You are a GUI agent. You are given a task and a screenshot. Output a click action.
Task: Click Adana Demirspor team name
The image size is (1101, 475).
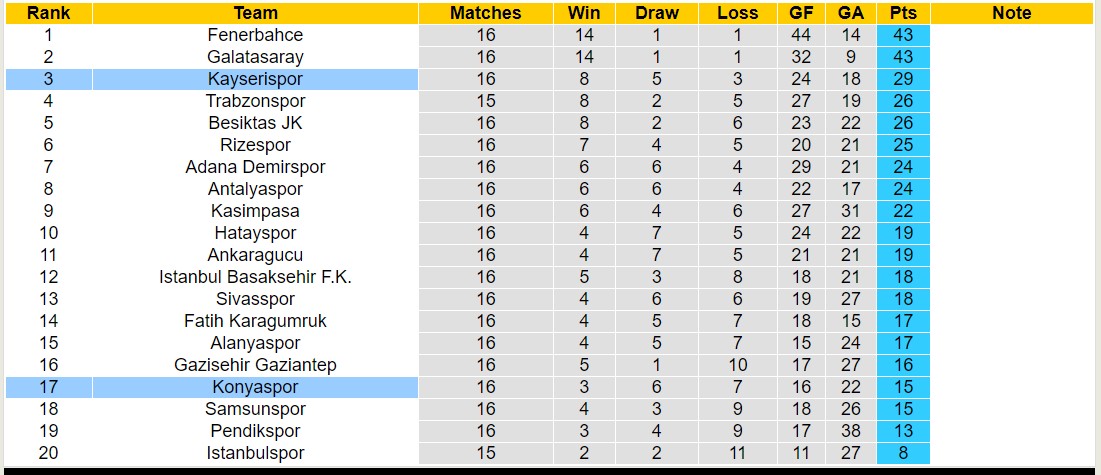point(255,167)
